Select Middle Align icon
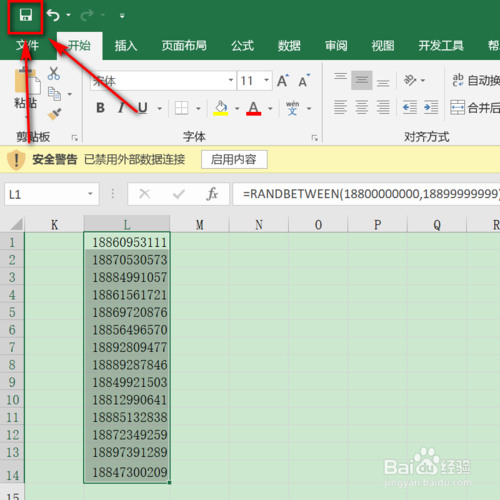This screenshot has width=500, height=500. point(362,80)
